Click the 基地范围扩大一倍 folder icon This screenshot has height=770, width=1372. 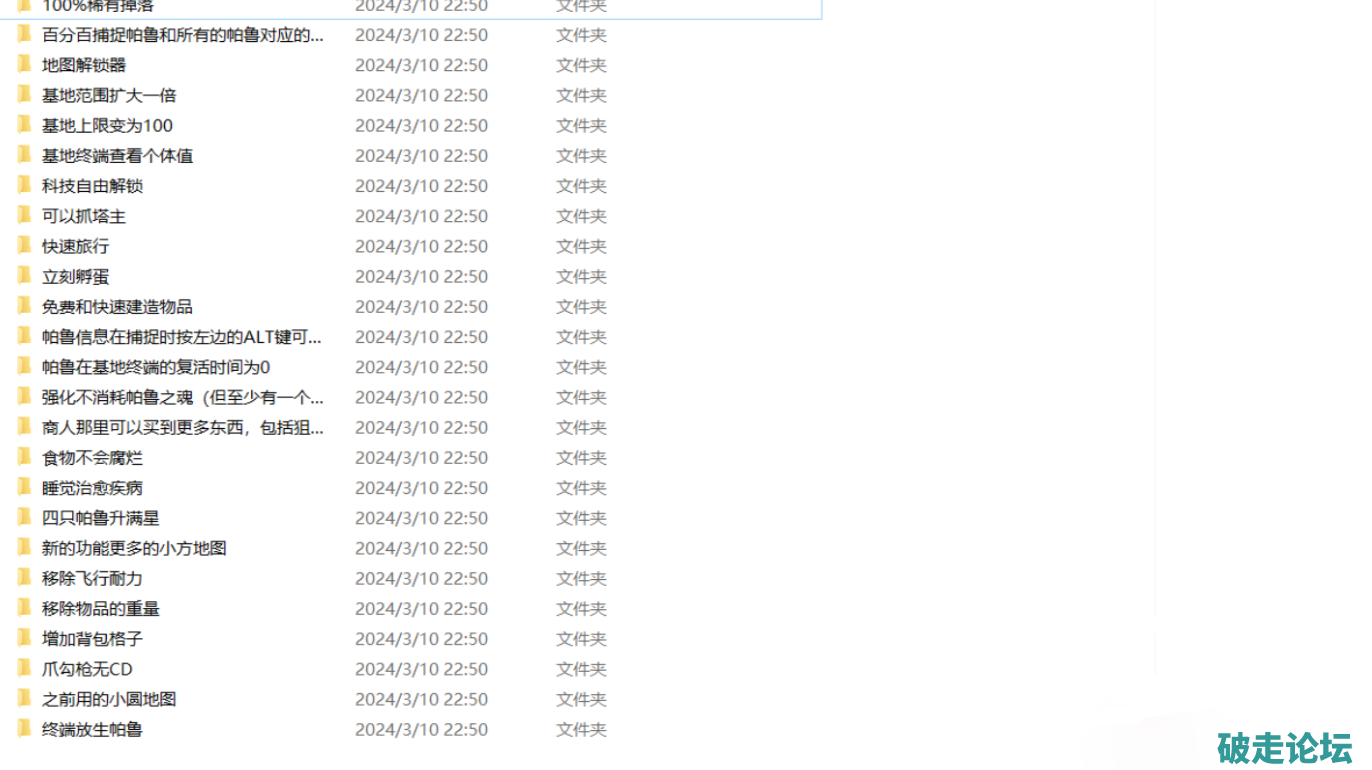(24, 95)
